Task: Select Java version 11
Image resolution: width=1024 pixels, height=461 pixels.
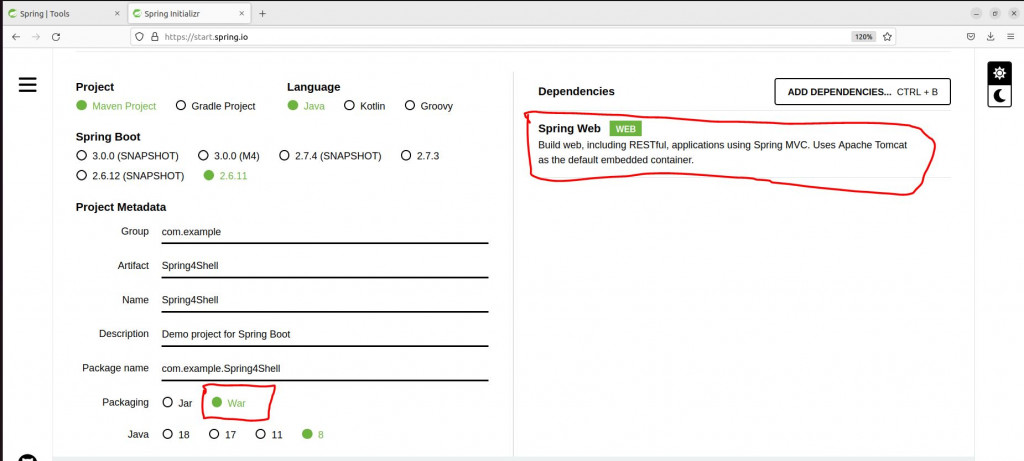Action: tap(269, 434)
